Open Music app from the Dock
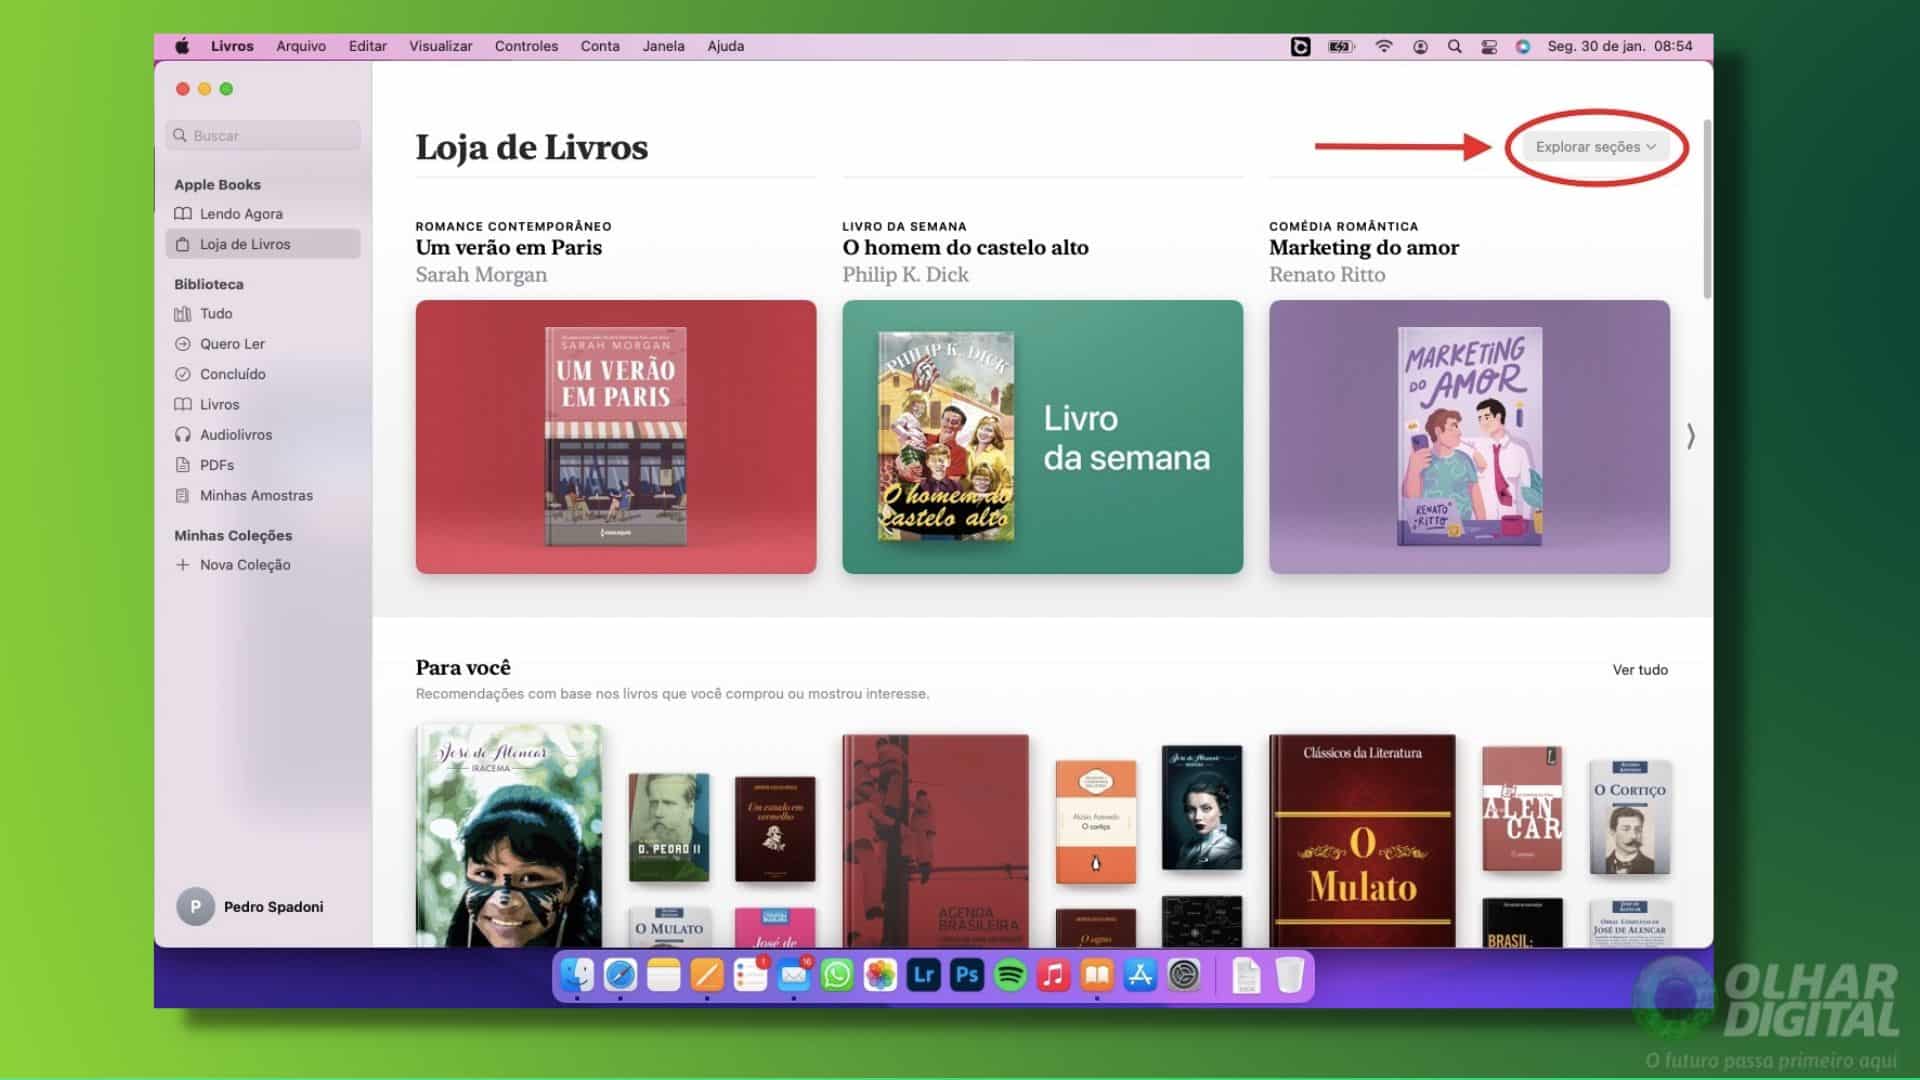Image resolution: width=1920 pixels, height=1080 pixels. [1054, 975]
